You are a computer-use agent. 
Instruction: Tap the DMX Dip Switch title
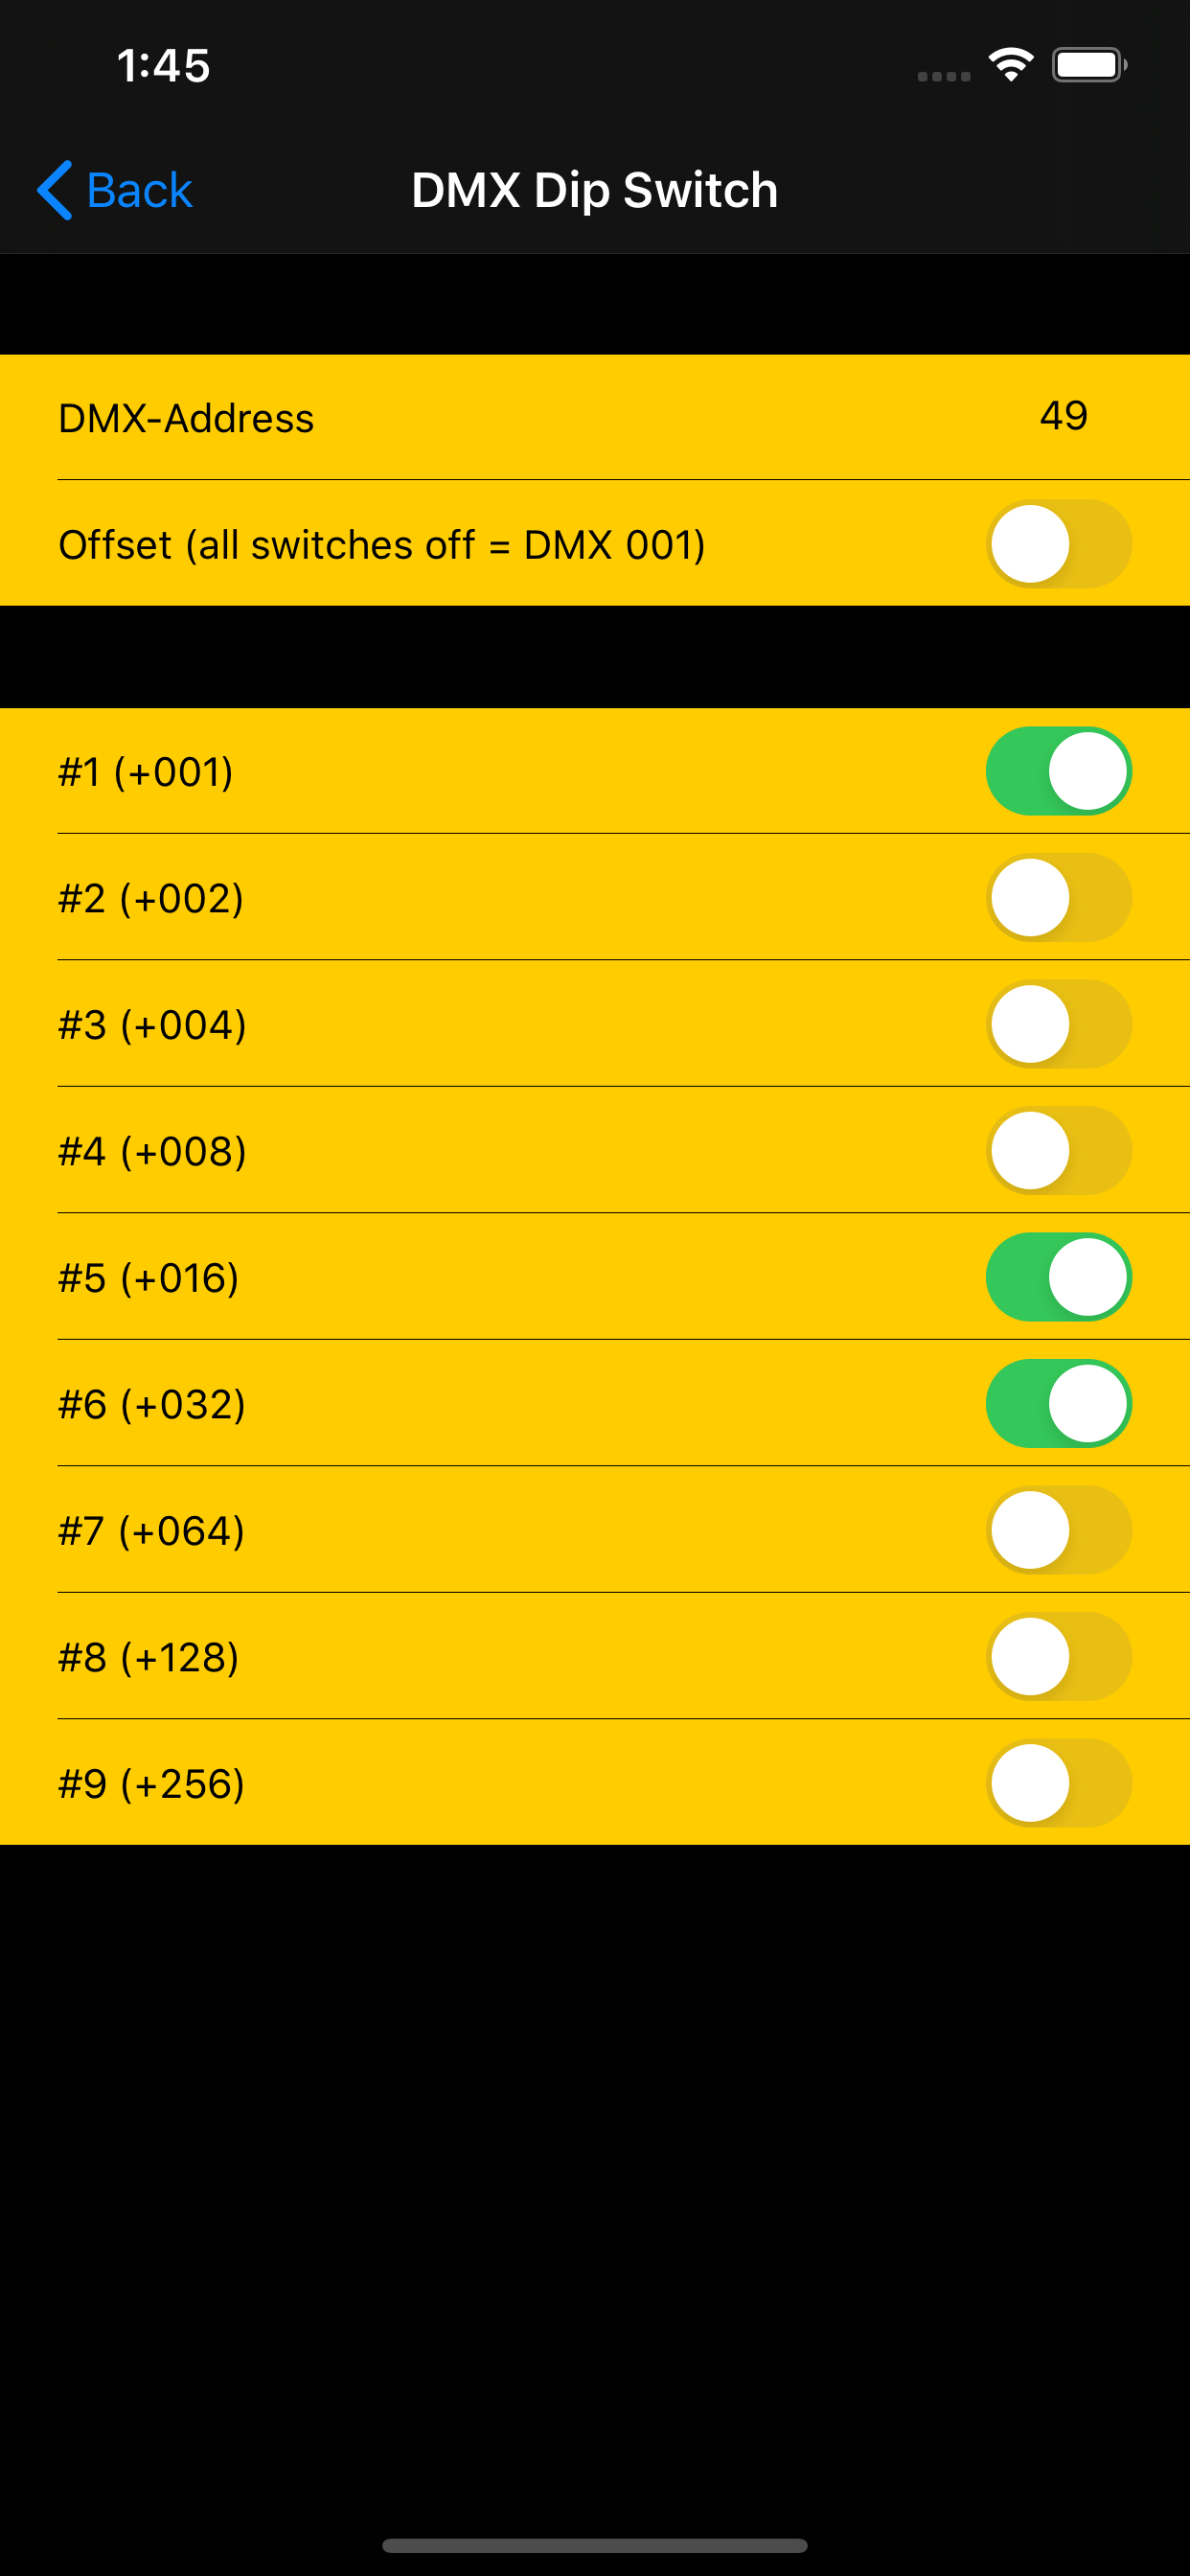(x=595, y=189)
